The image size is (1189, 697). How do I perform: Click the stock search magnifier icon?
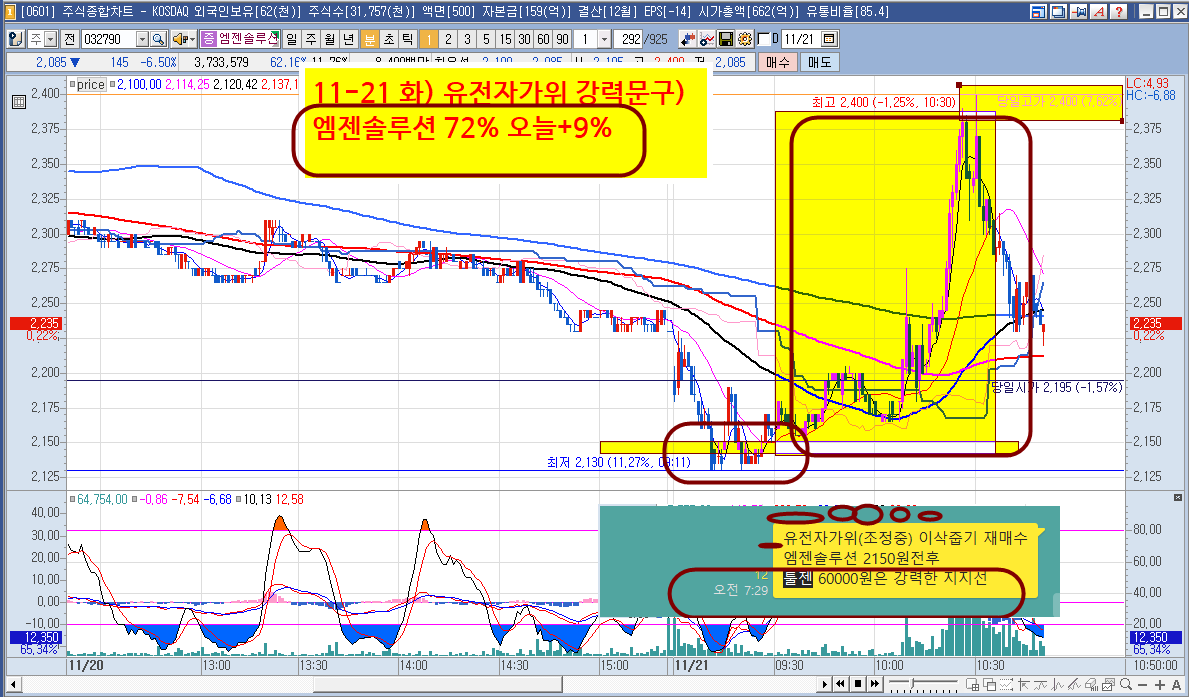point(158,39)
